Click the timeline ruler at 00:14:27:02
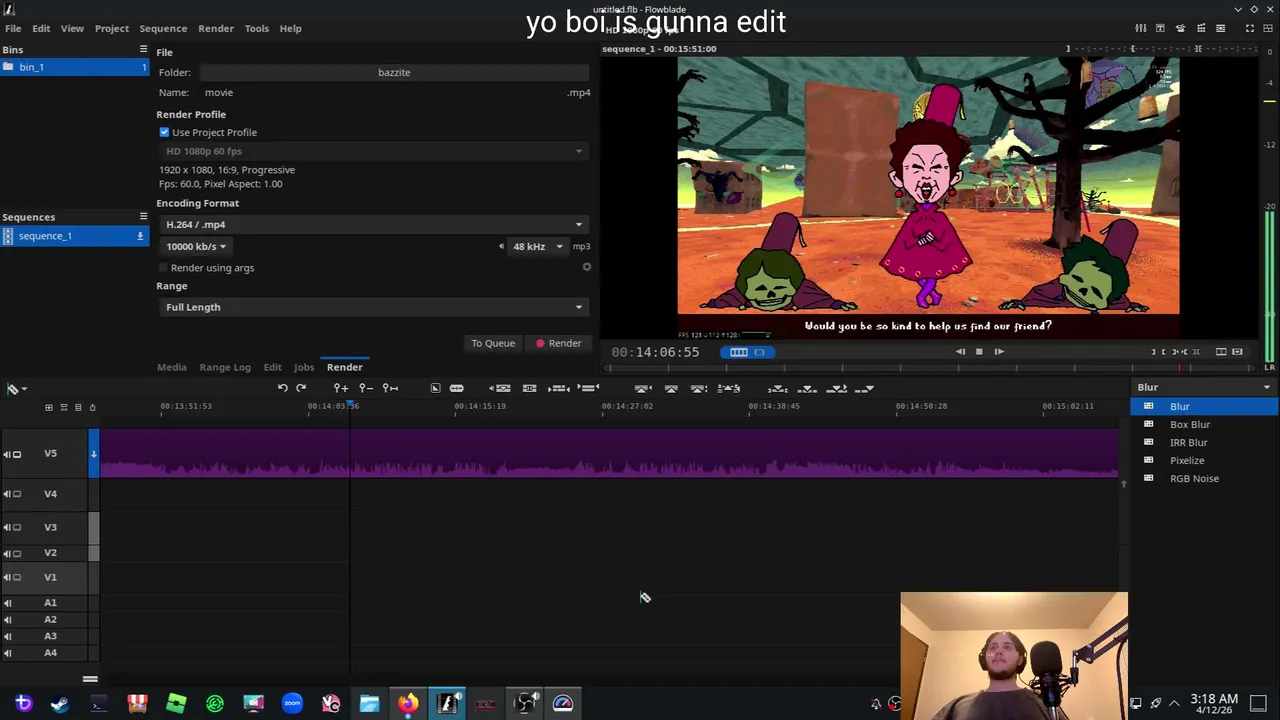Screen dimensions: 1280x720 pyautogui.click(x=627, y=406)
